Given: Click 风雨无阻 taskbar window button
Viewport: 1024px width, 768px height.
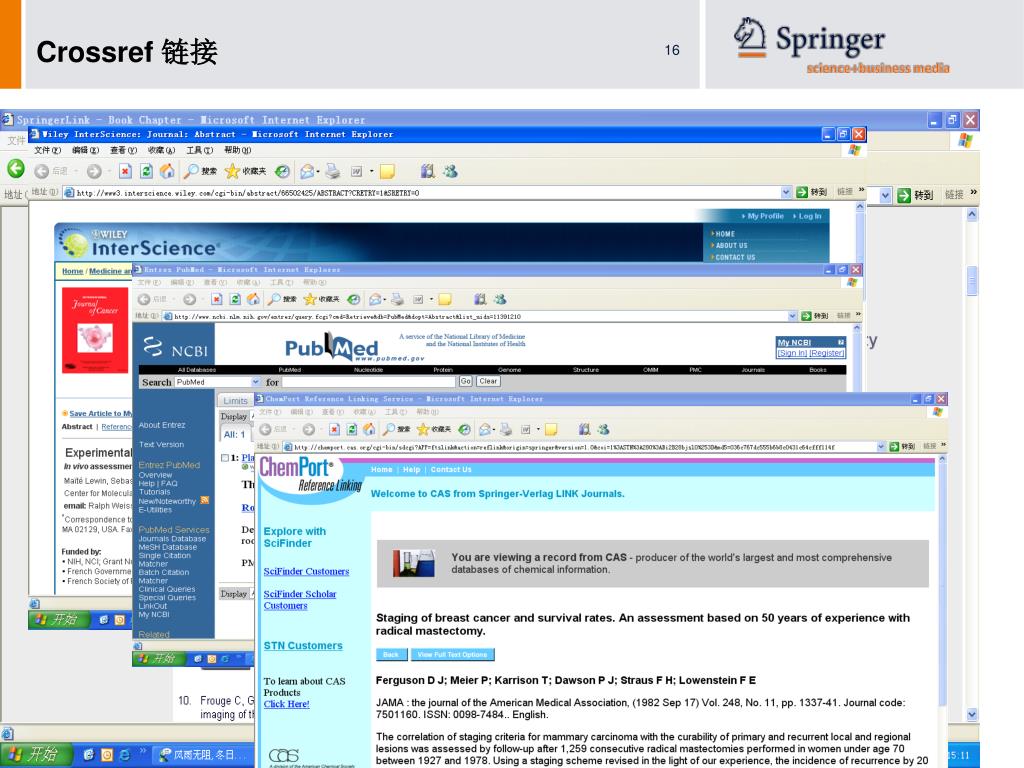Looking at the screenshot, I should 204,754.
